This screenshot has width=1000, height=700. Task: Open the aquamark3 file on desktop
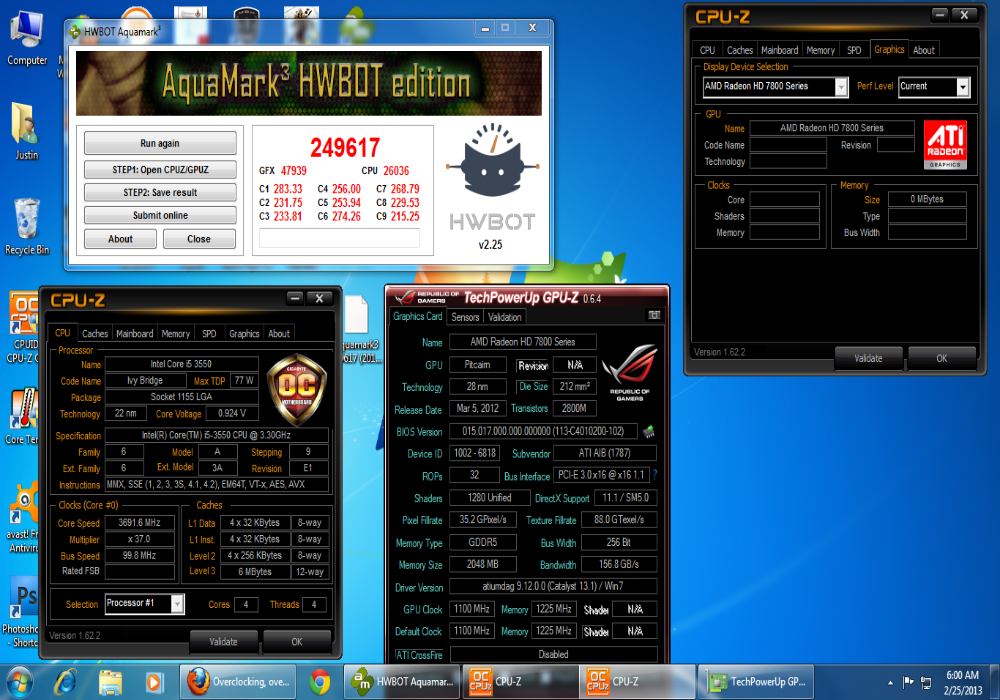click(x=358, y=328)
